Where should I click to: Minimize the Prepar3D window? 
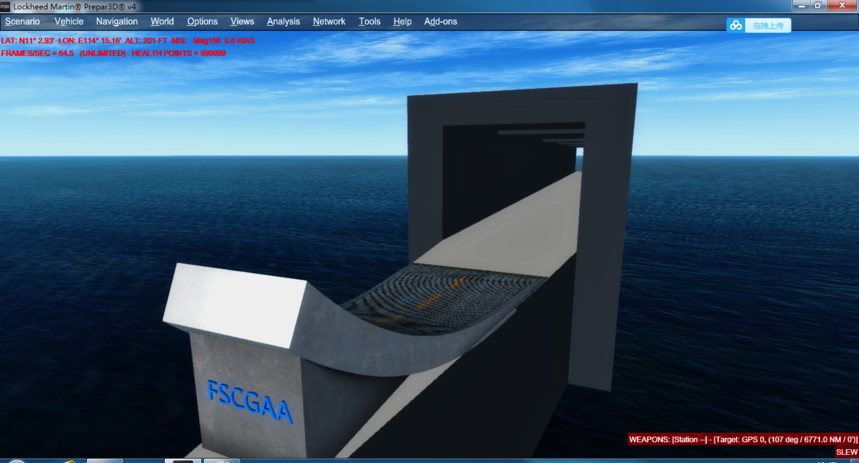pyautogui.click(x=801, y=5)
